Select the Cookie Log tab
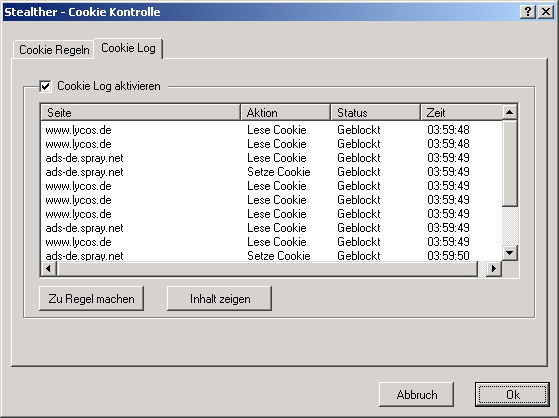The height and width of the screenshot is (418, 559). pos(128,48)
